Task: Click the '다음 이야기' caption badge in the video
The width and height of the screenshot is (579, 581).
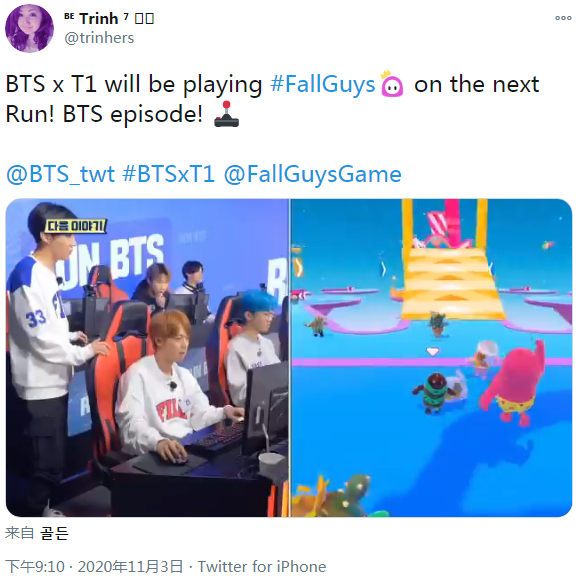Action: coord(76,226)
